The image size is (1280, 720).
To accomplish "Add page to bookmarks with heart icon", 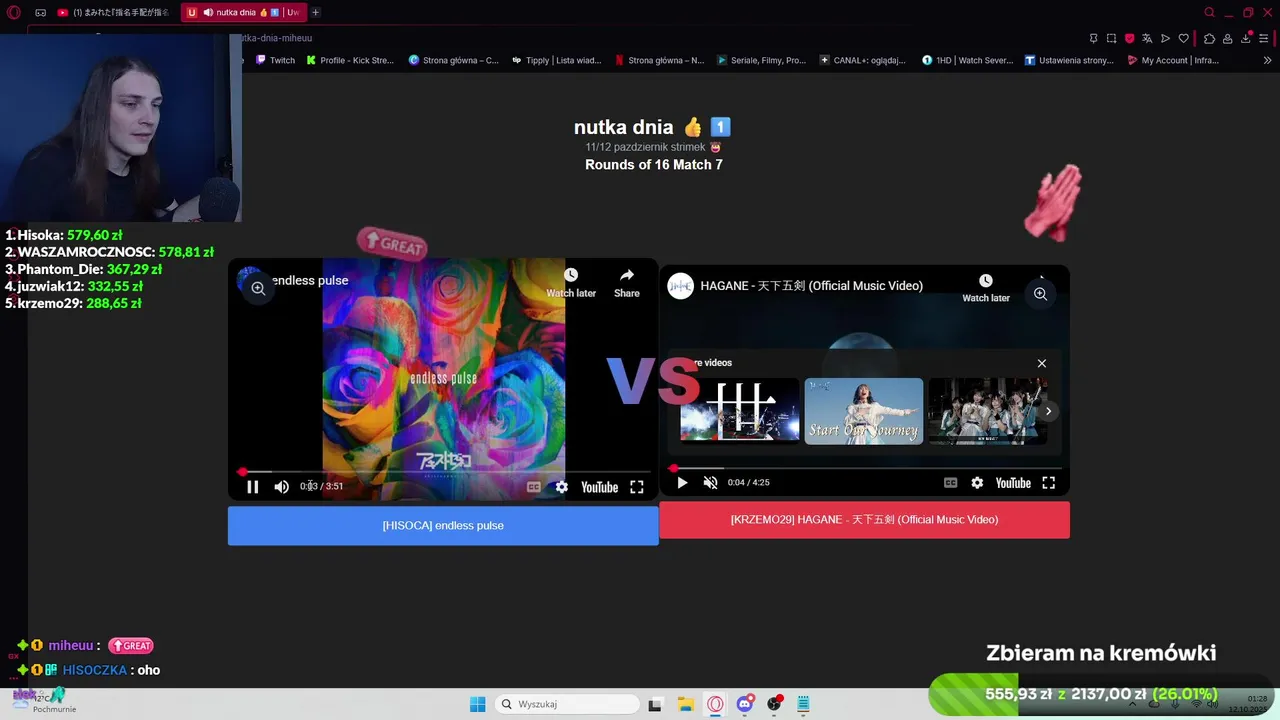I will tap(1183, 38).
